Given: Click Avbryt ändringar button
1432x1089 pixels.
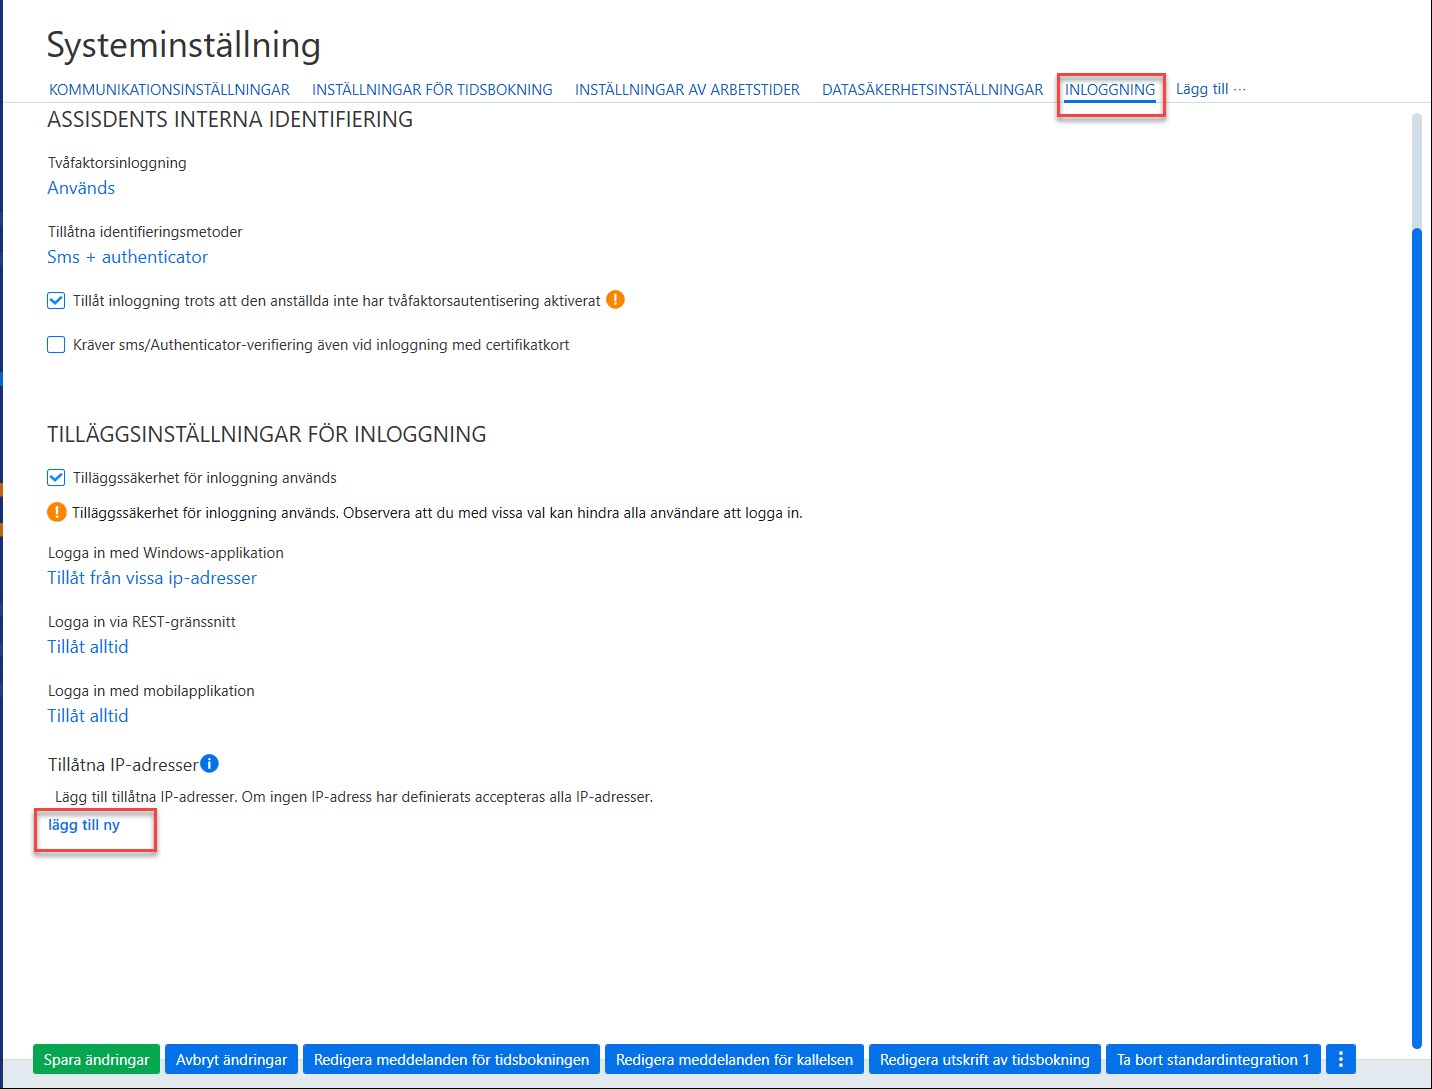Looking at the screenshot, I should [x=231, y=1059].
